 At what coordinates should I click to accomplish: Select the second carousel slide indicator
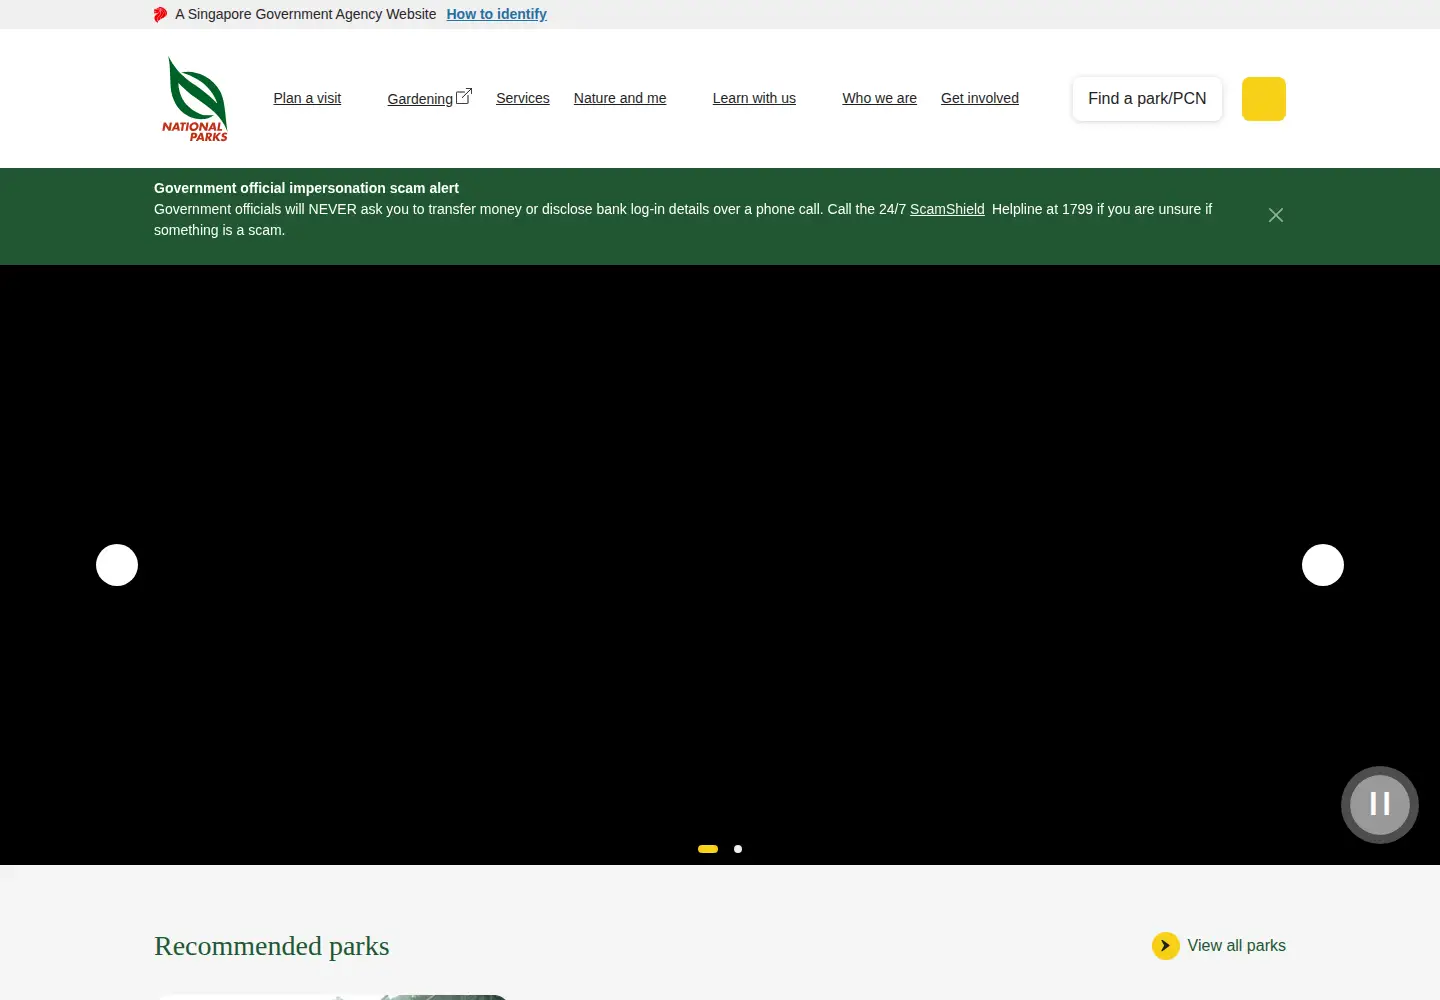coord(738,849)
